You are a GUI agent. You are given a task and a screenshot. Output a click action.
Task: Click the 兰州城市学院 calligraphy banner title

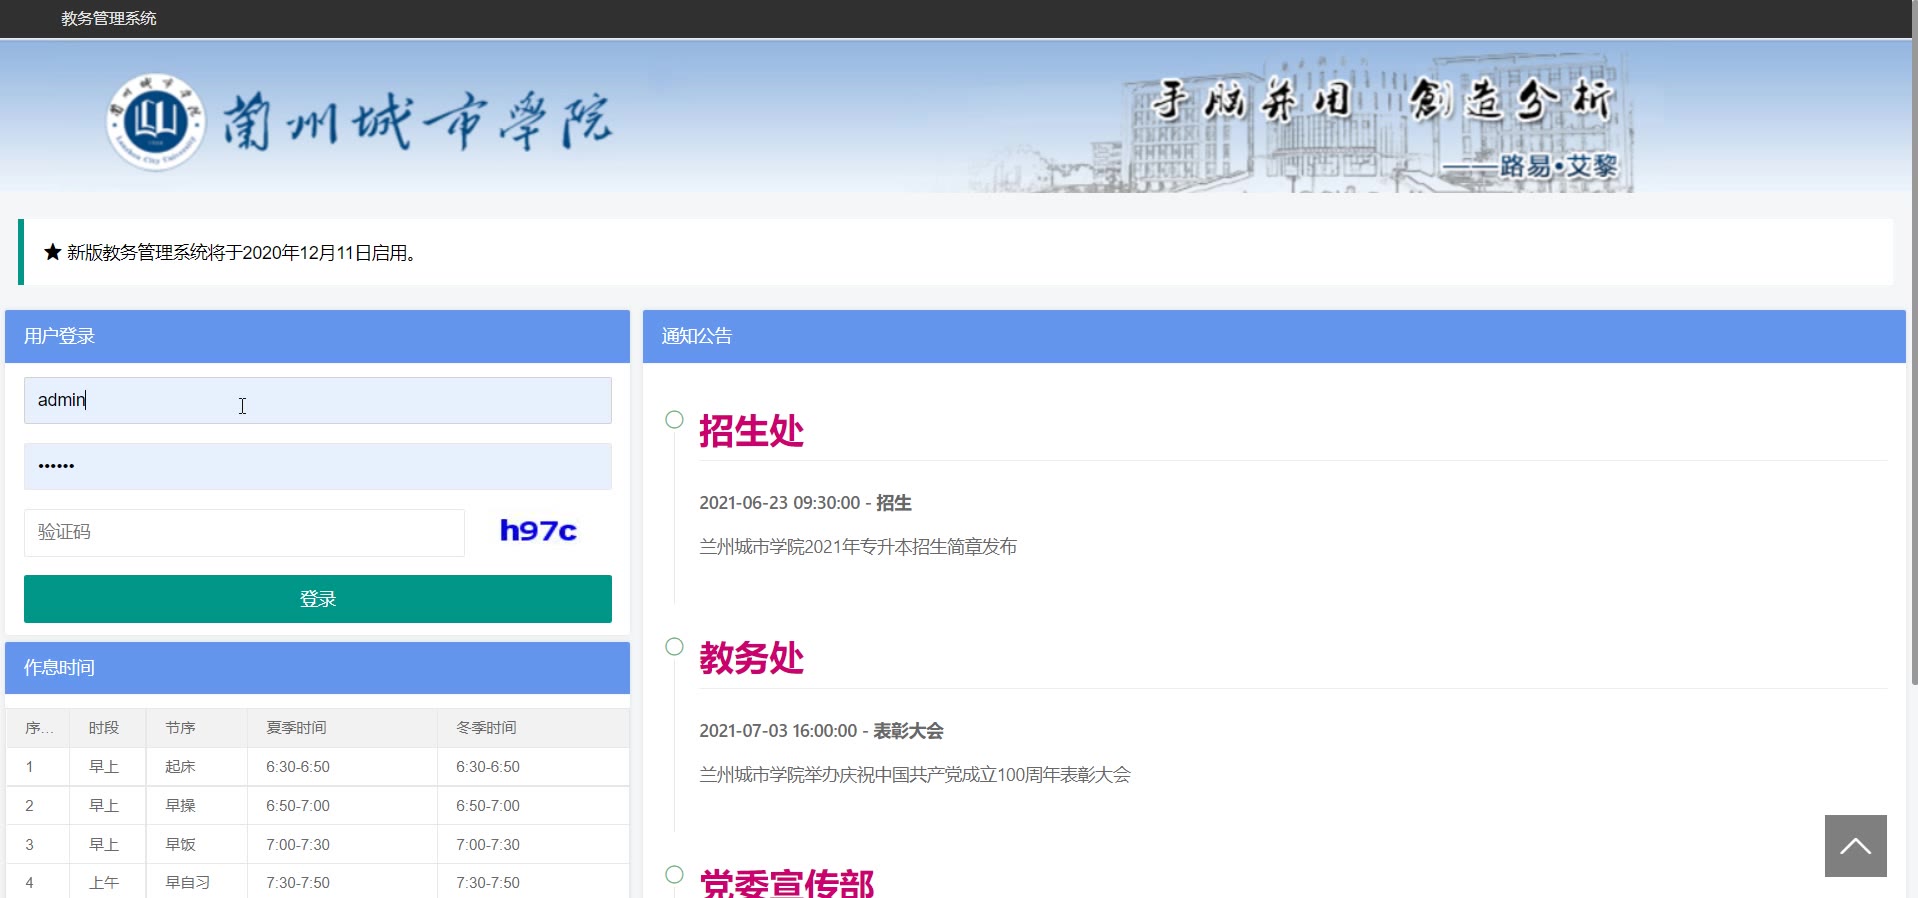tap(416, 123)
